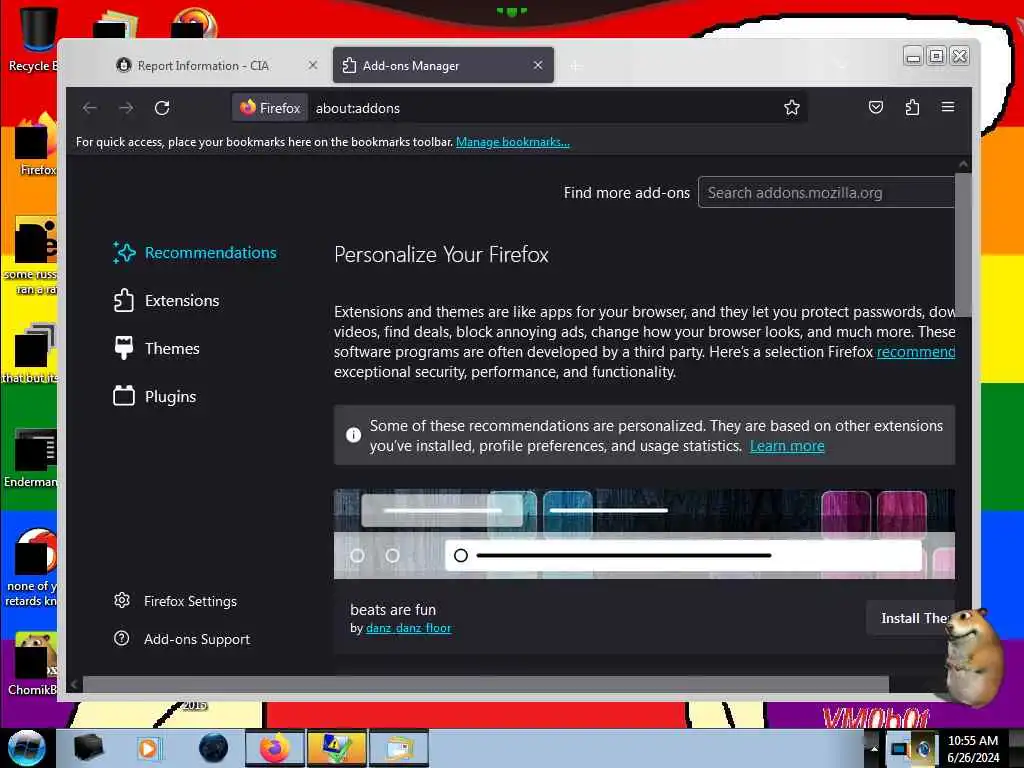Click the Personalize Your Firefox heading
This screenshot has height=768, width=1024.
(x=441, y=255)
